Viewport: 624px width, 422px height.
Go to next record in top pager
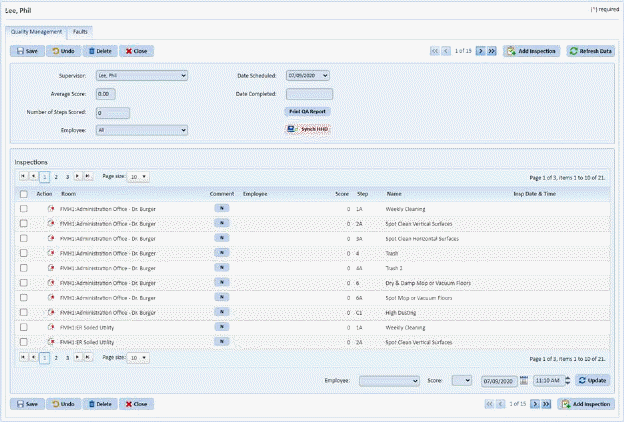[x=480, y=50]
